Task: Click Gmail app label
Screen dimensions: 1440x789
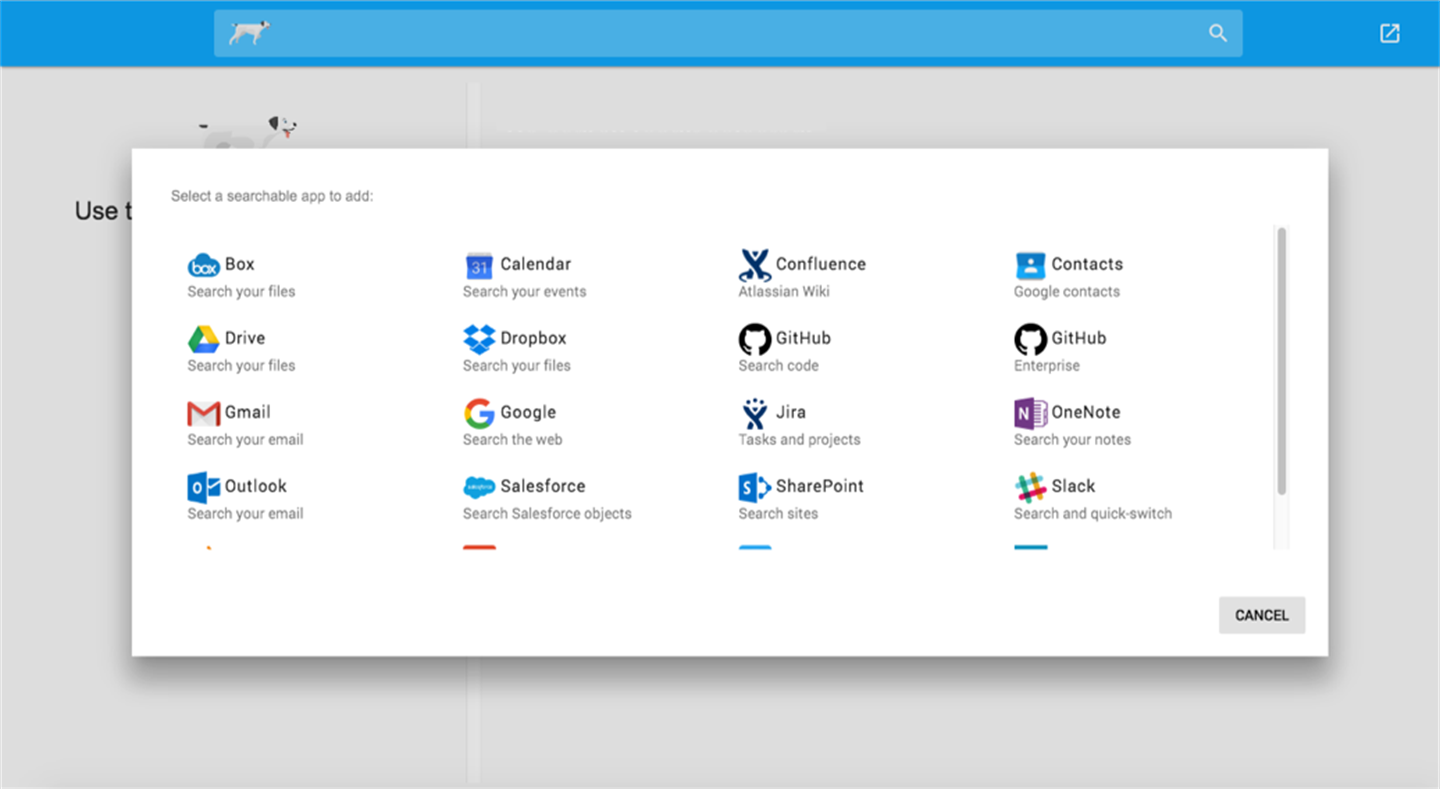Action: (x=248, y=412)
